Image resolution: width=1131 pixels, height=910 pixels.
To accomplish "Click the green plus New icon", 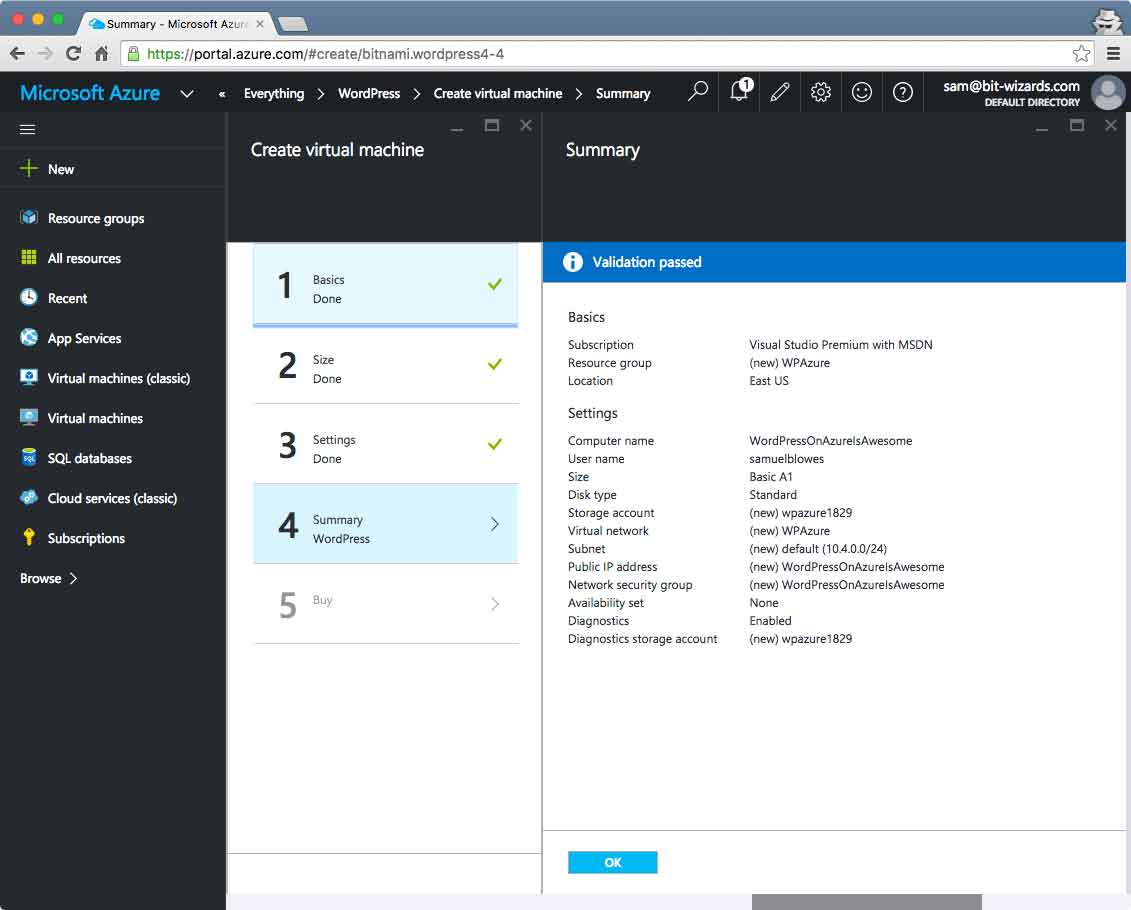I will point(29,169).
